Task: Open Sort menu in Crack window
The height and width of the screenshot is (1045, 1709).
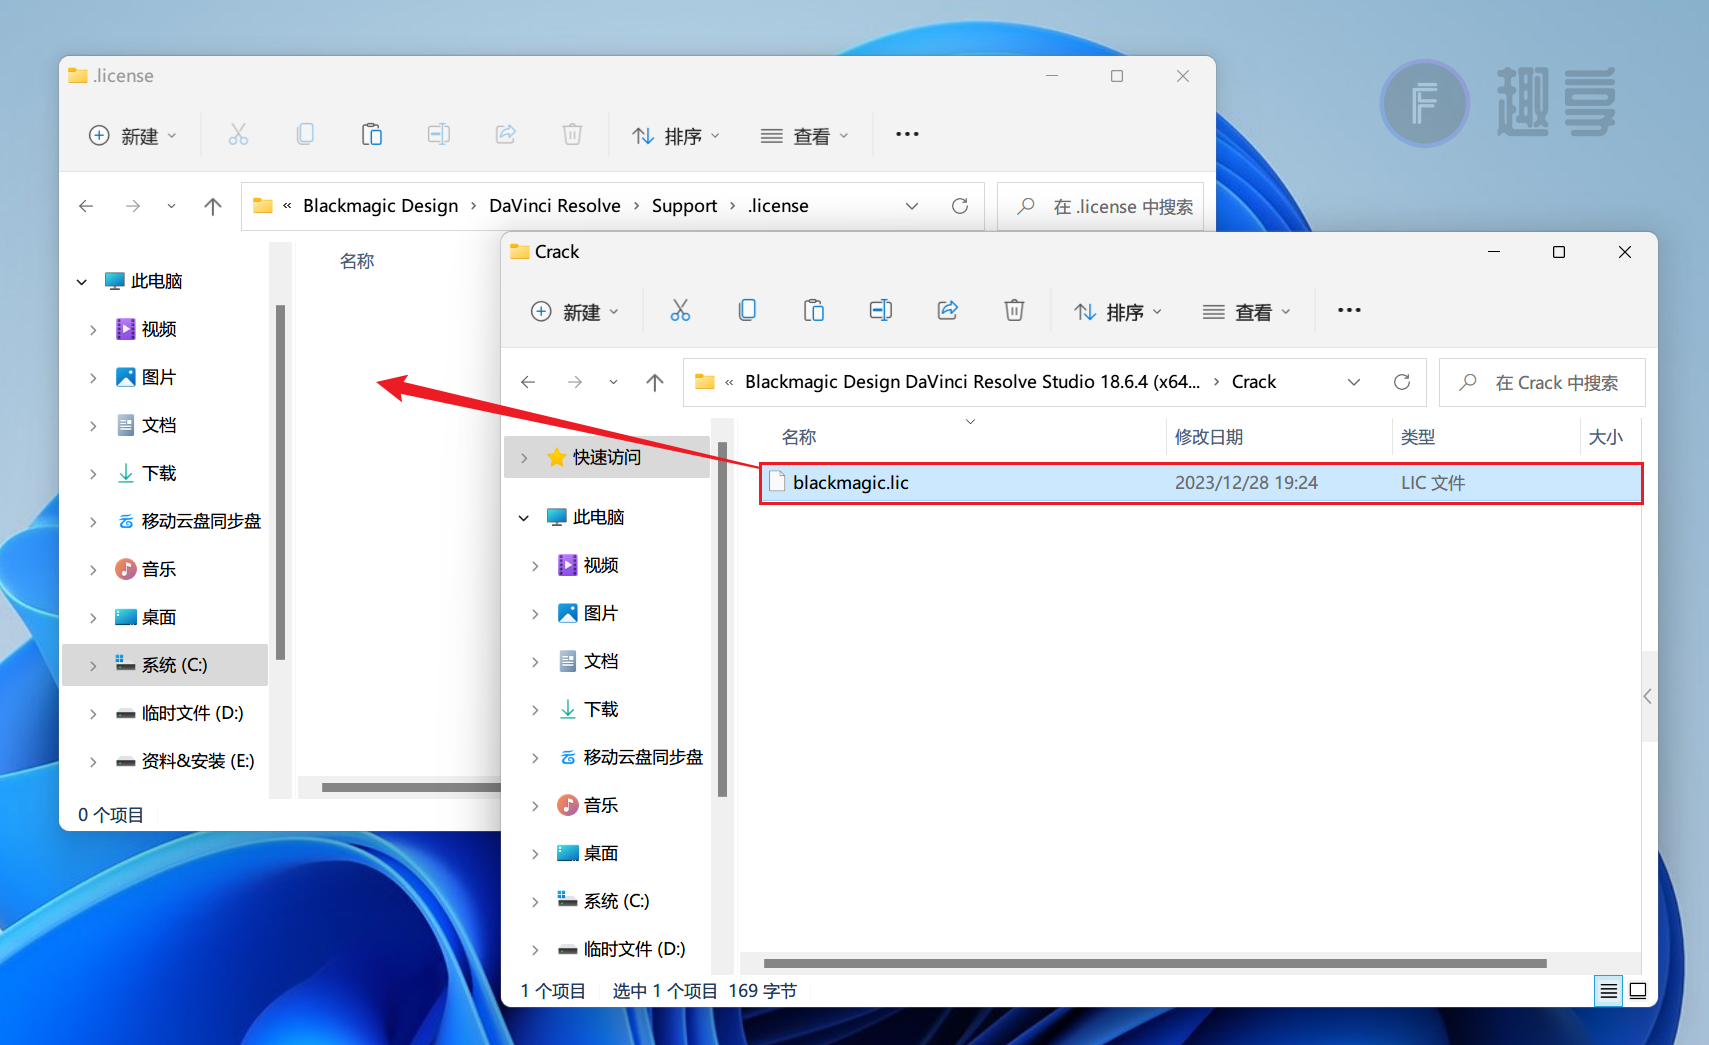Action: coord(1118,312)
